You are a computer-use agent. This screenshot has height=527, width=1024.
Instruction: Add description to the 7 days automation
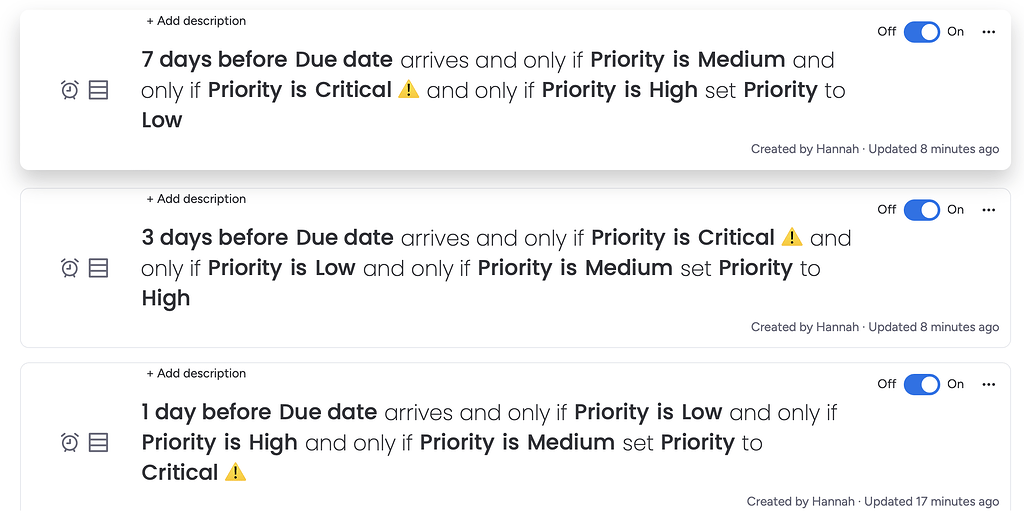pyautogui.click(x=196, y=21)
